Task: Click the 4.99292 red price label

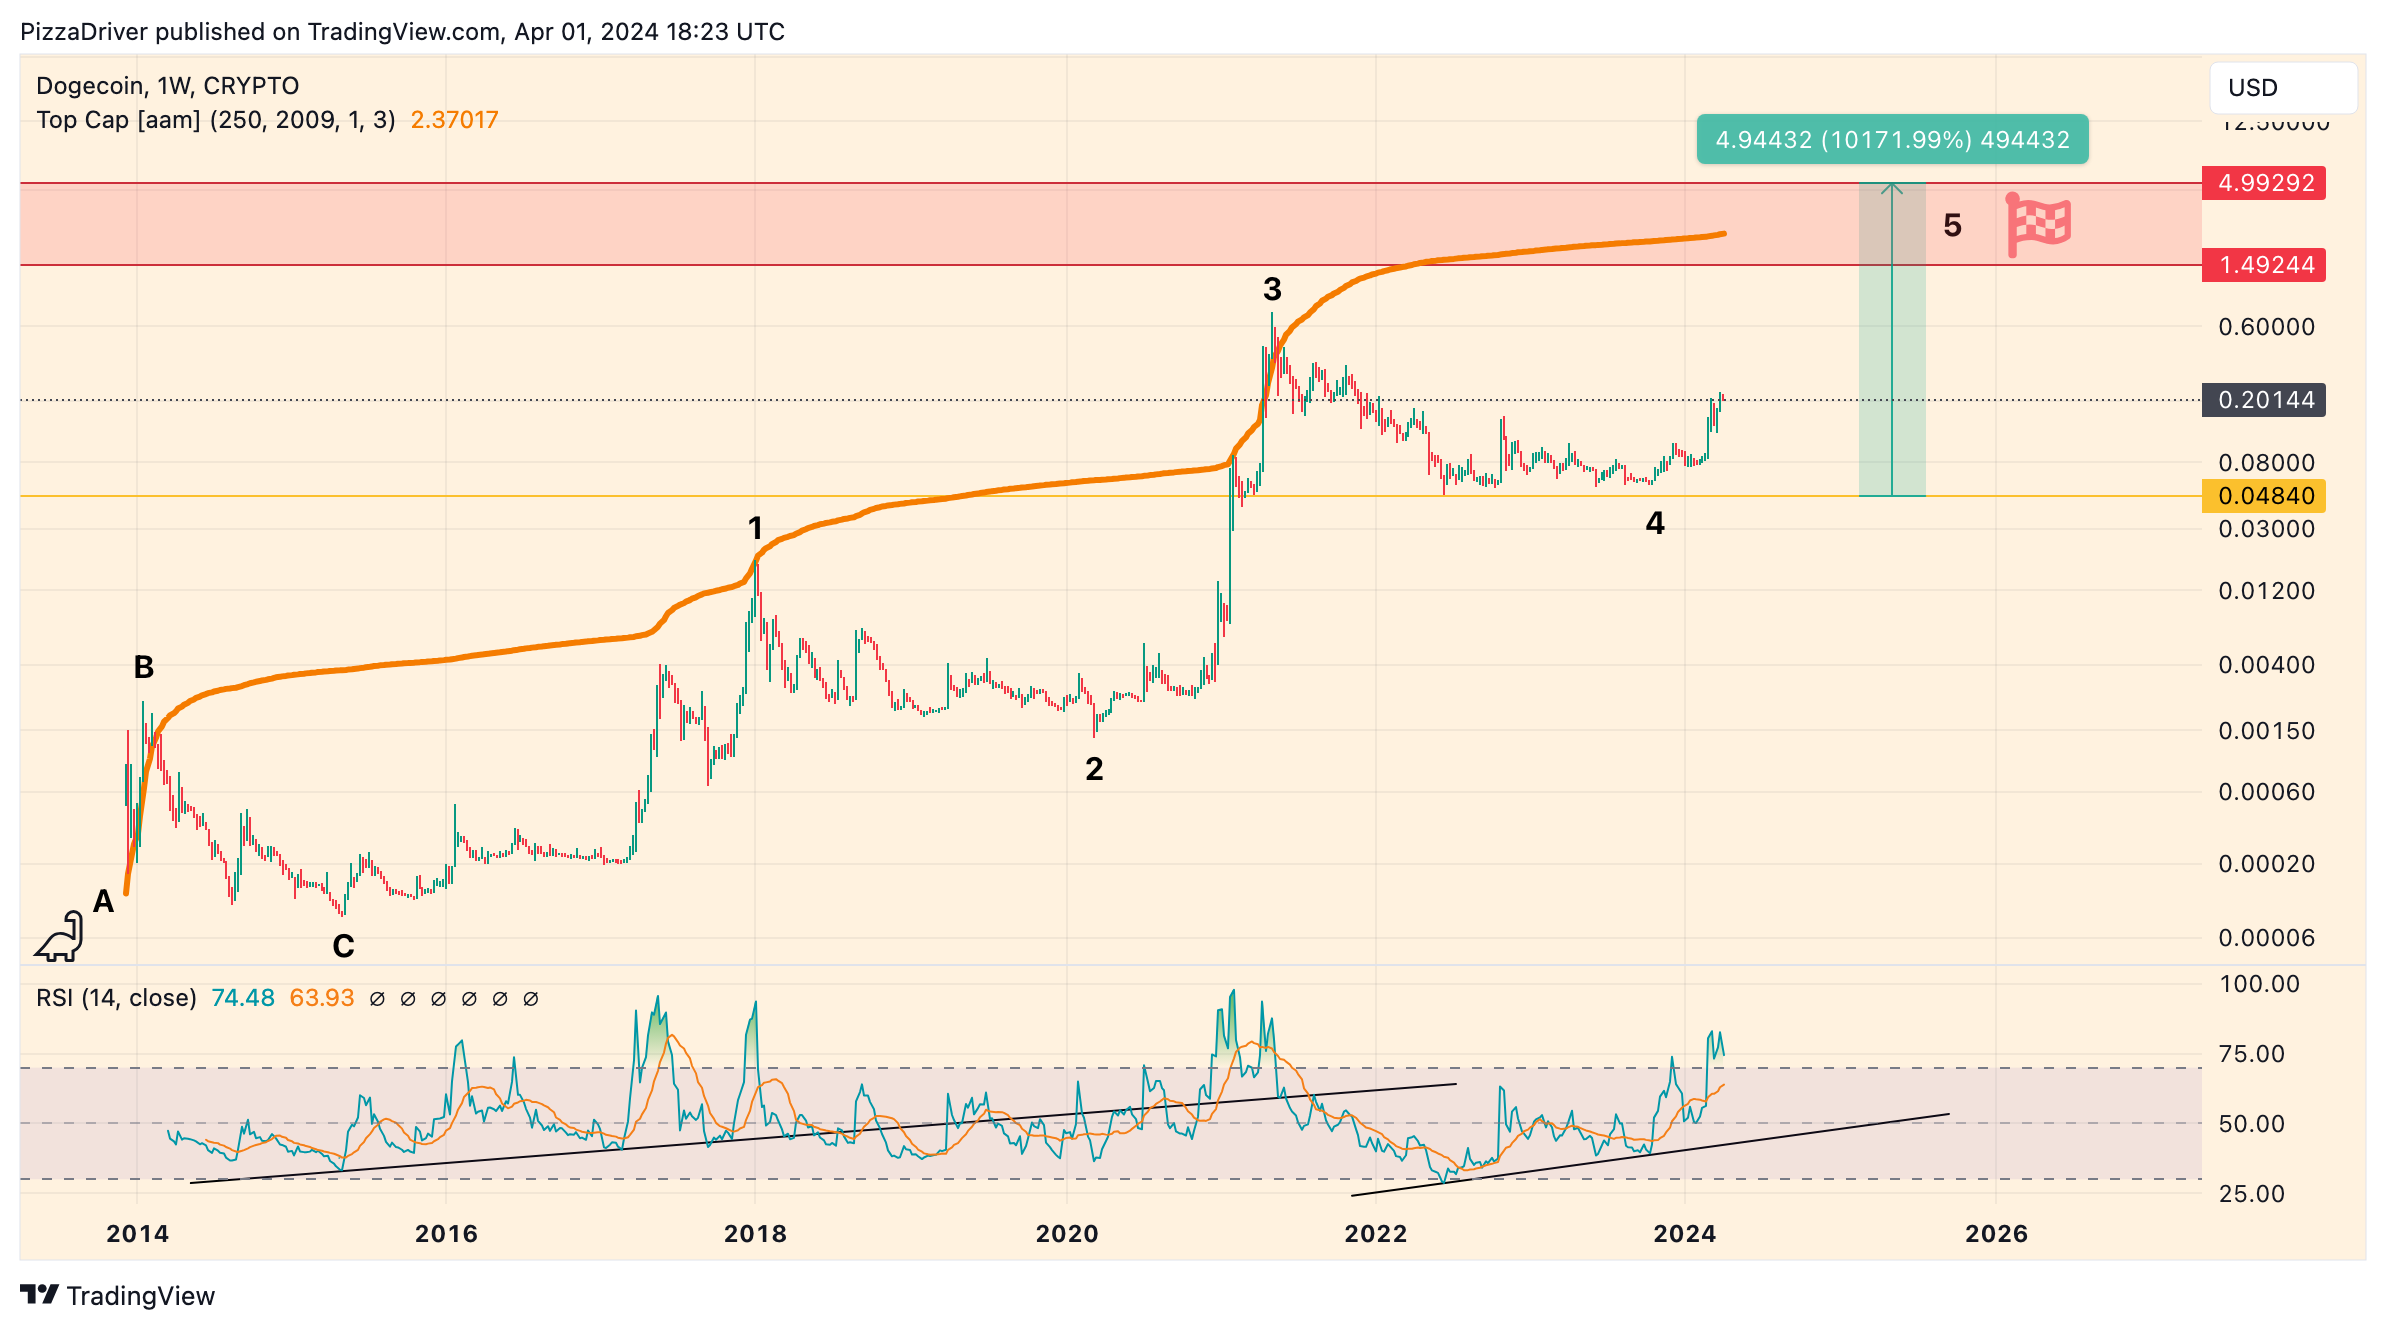Action: [2264, 183]
